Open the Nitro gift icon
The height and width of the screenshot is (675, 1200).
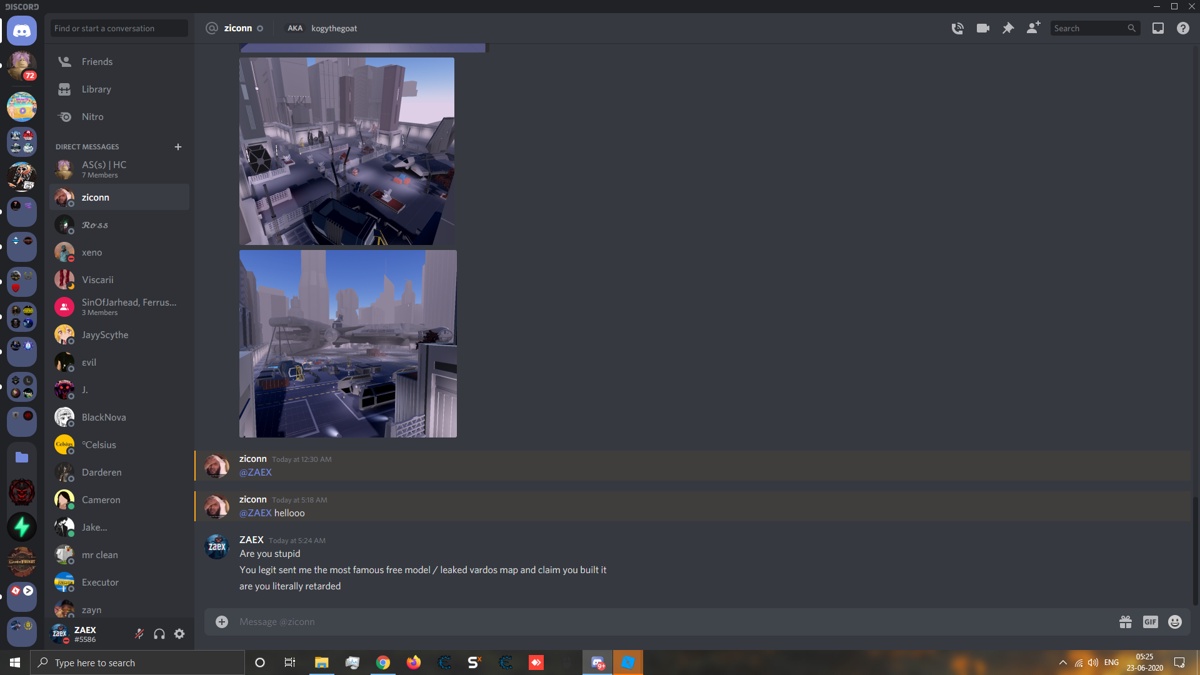[1125, 622]
